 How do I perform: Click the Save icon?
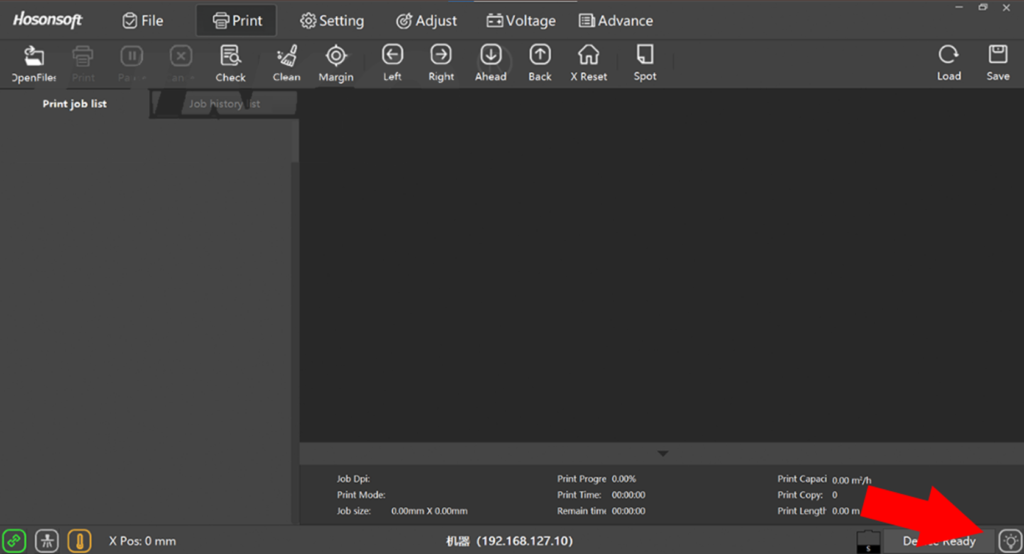(x=998, y=63)
